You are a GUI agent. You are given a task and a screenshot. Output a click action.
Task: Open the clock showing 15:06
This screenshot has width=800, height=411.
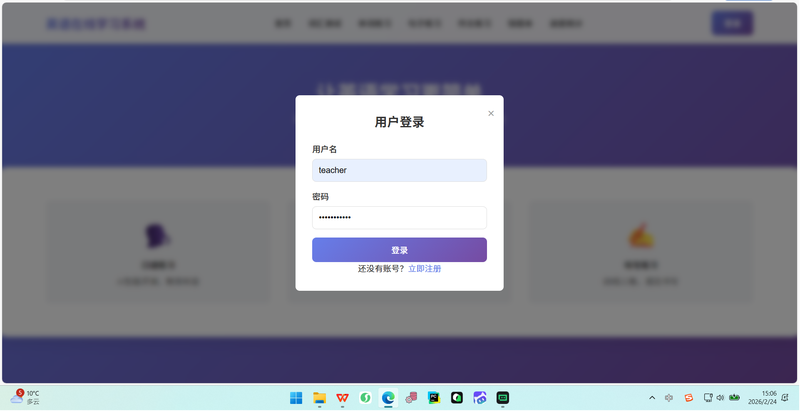coord(762,398)
